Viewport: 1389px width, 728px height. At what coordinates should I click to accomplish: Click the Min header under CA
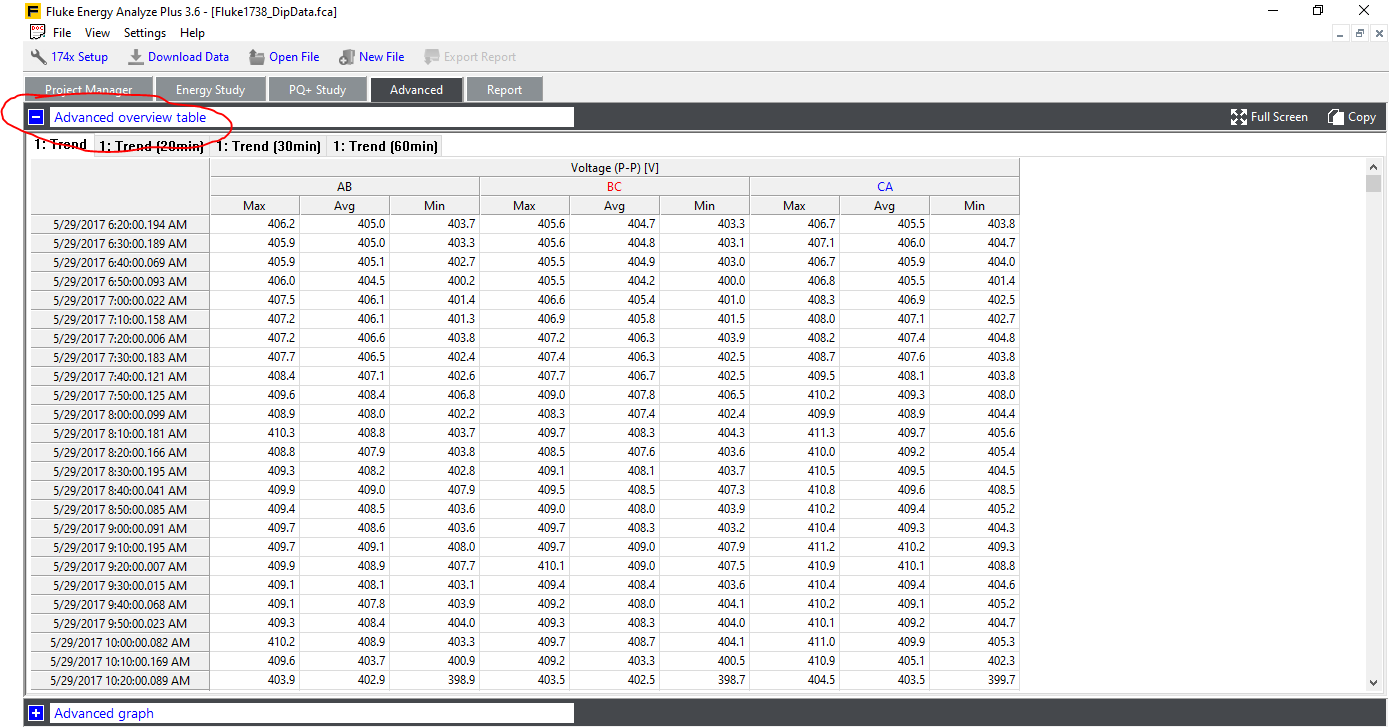tap(975, 206)
